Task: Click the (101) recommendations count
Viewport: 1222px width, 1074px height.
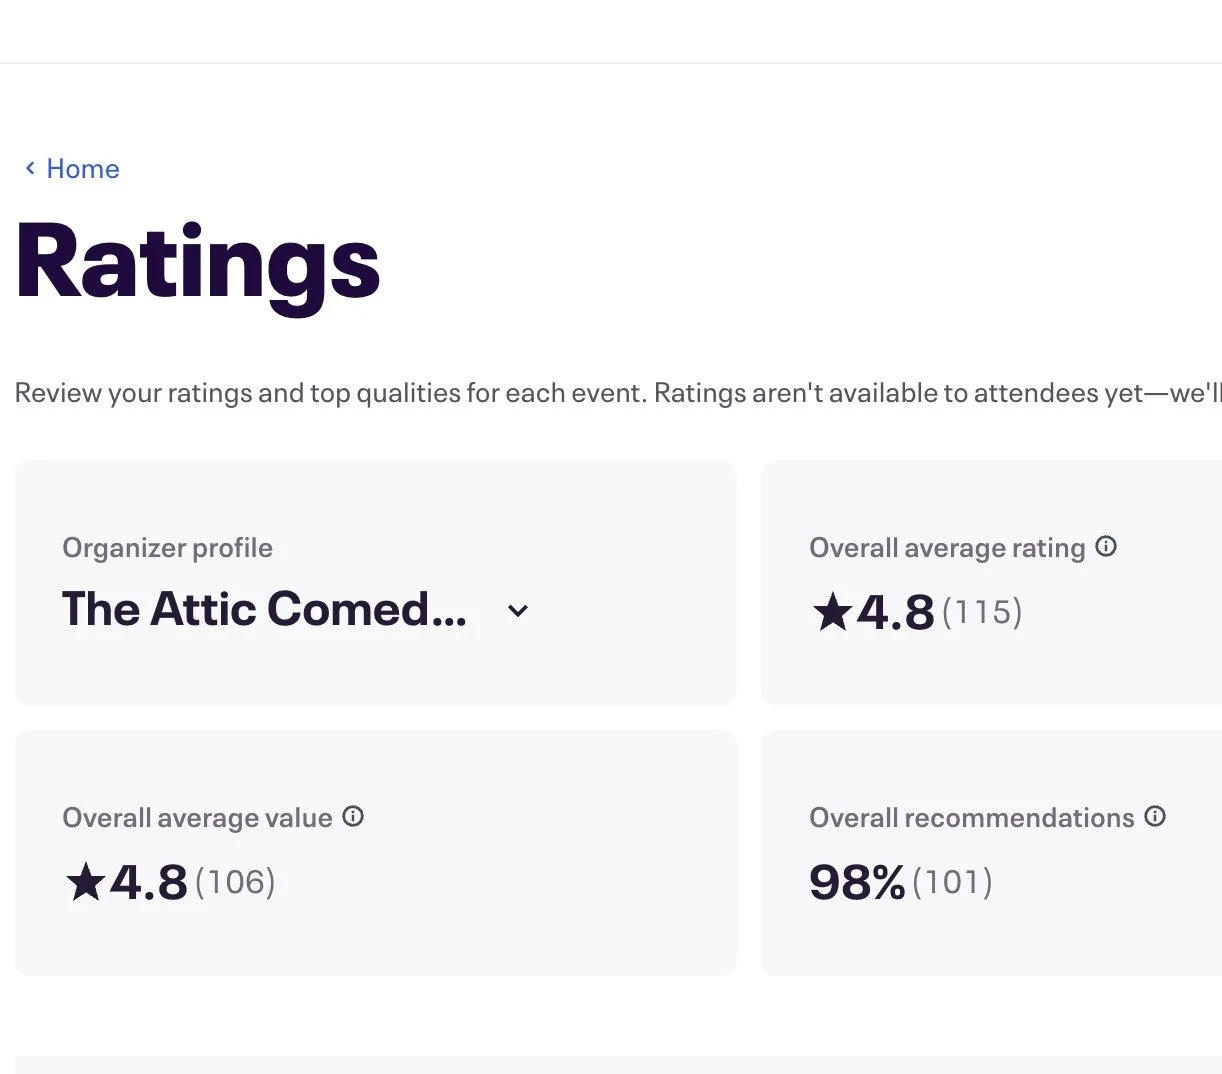Action: 952,882
